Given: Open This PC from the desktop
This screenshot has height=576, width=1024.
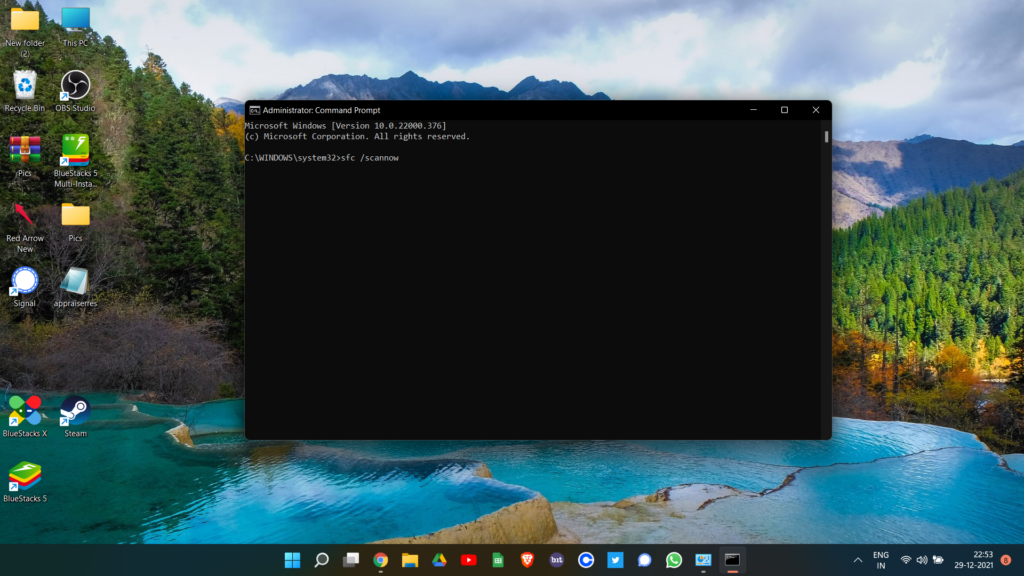Looking at the screenshot, I should (76, 20).
